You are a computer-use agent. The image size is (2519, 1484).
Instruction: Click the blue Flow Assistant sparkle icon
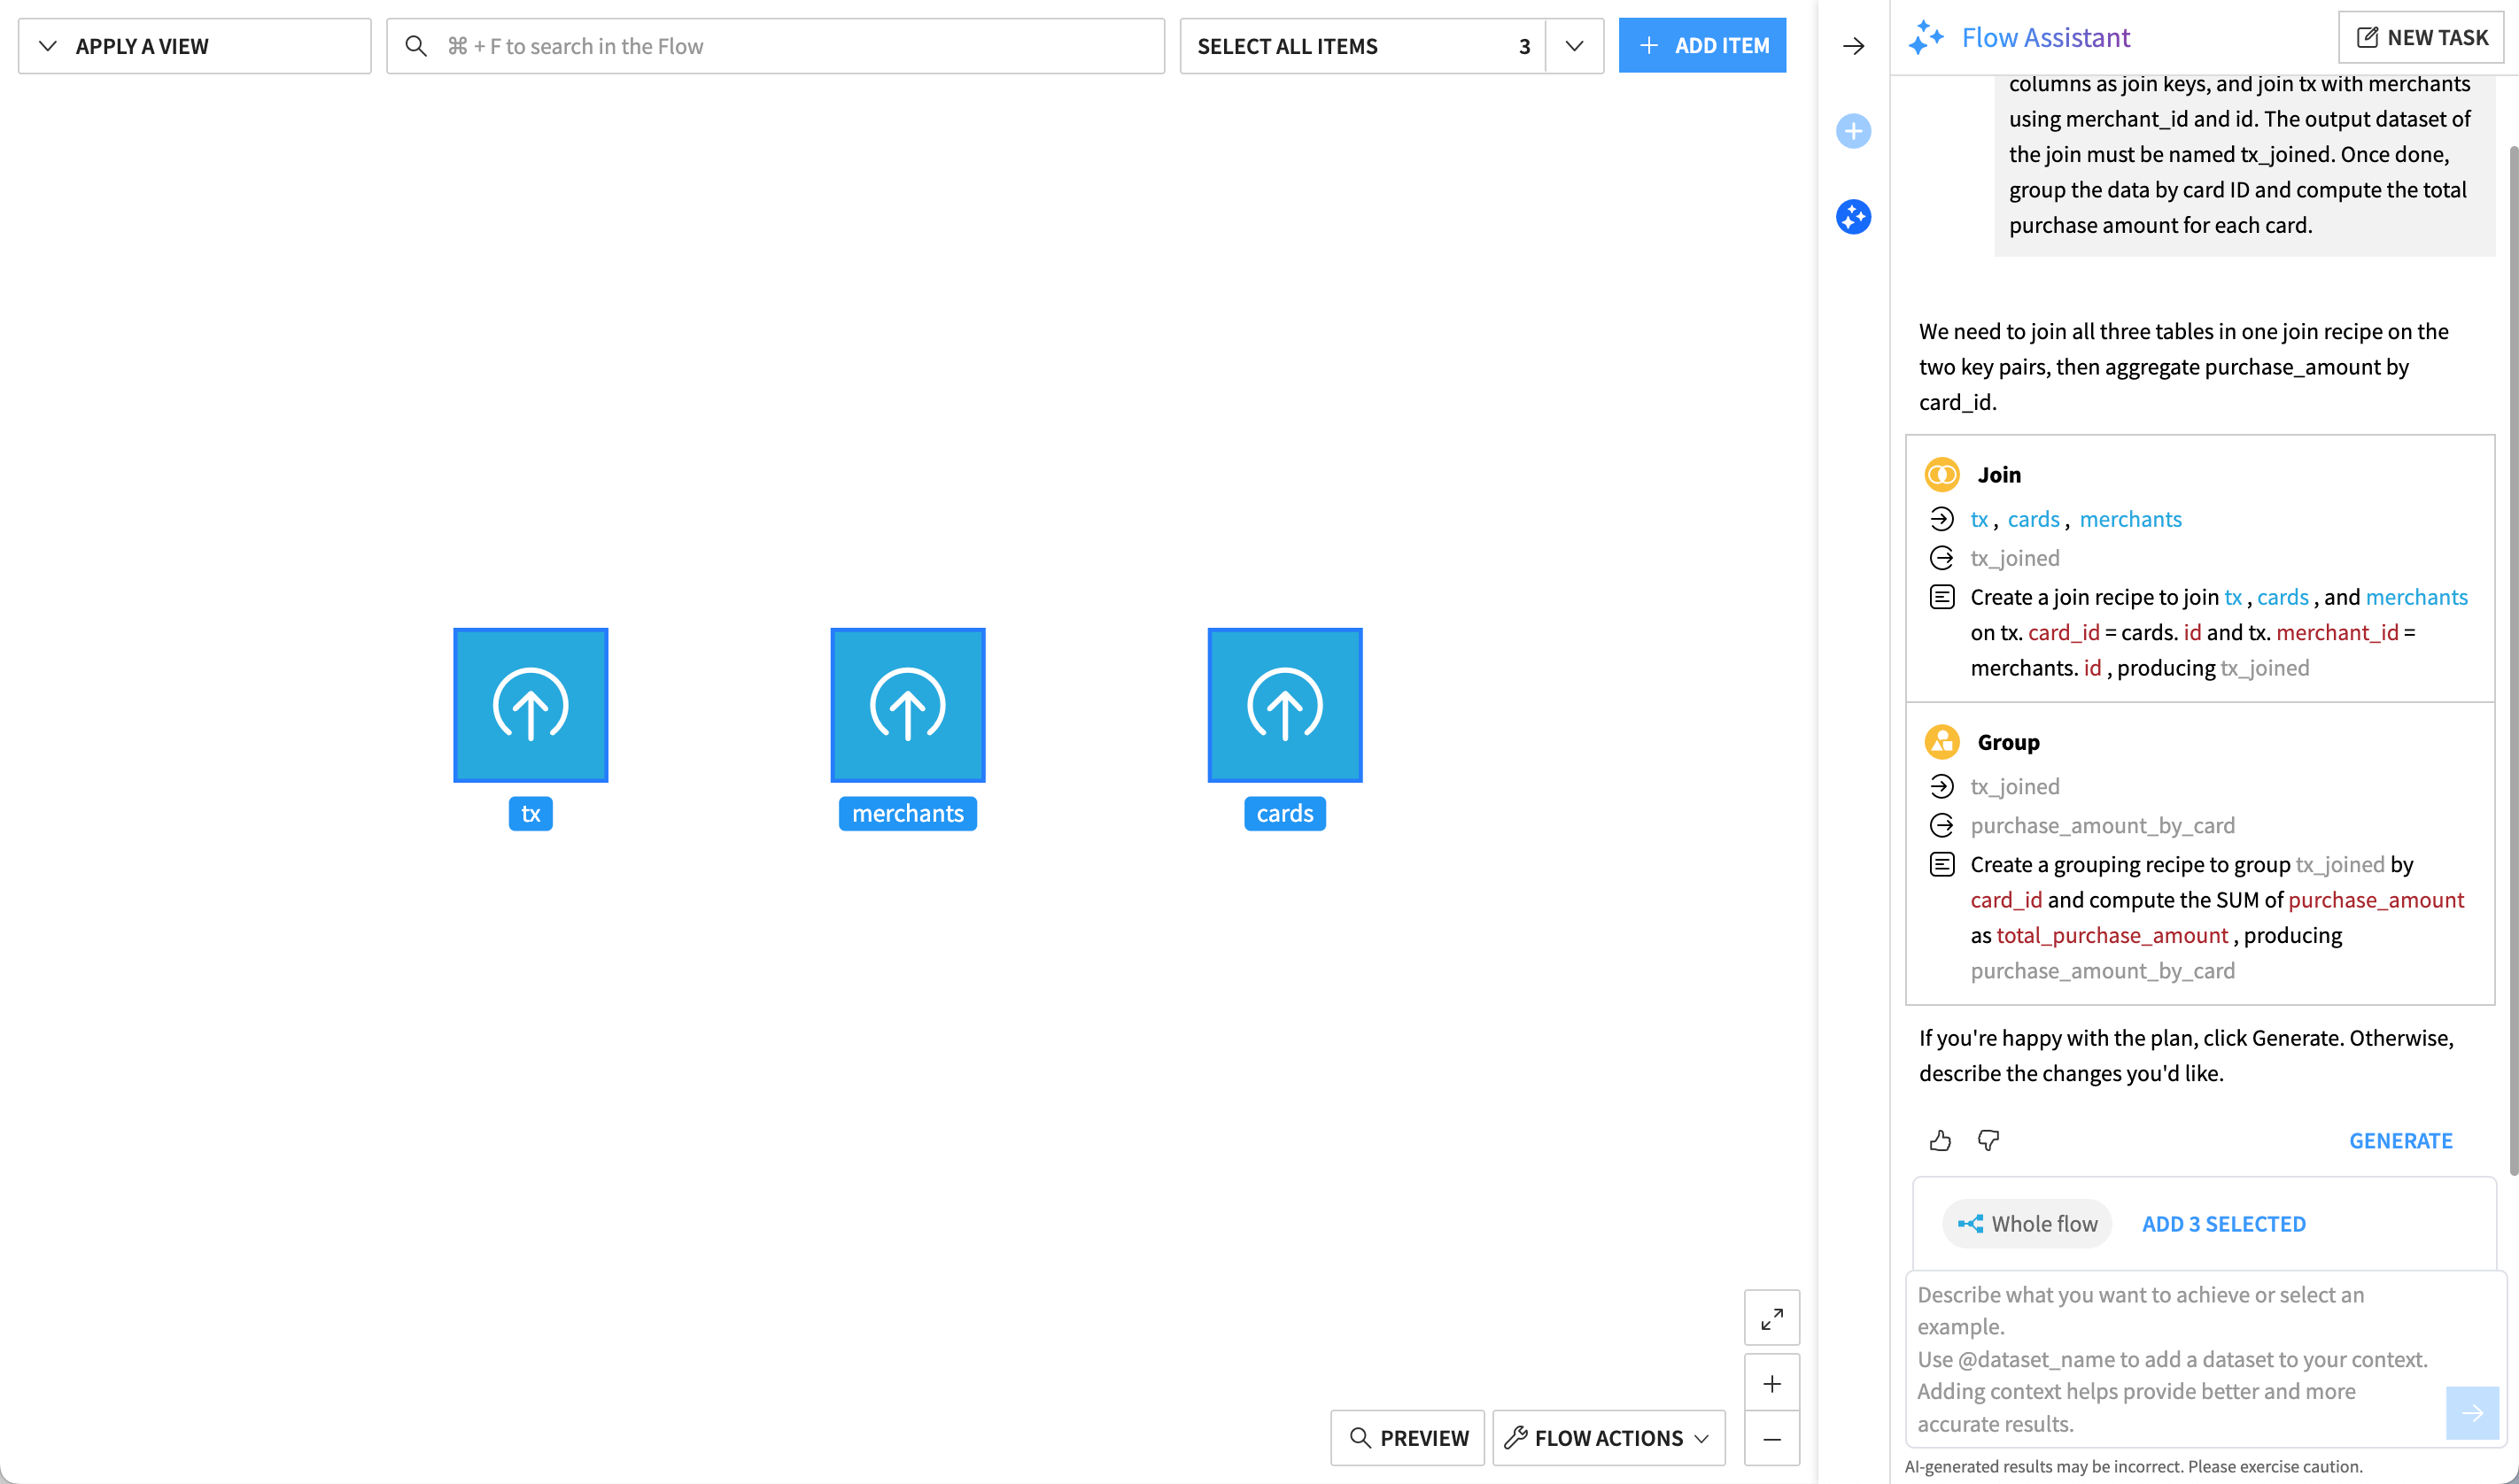[x=1853, y=217]
